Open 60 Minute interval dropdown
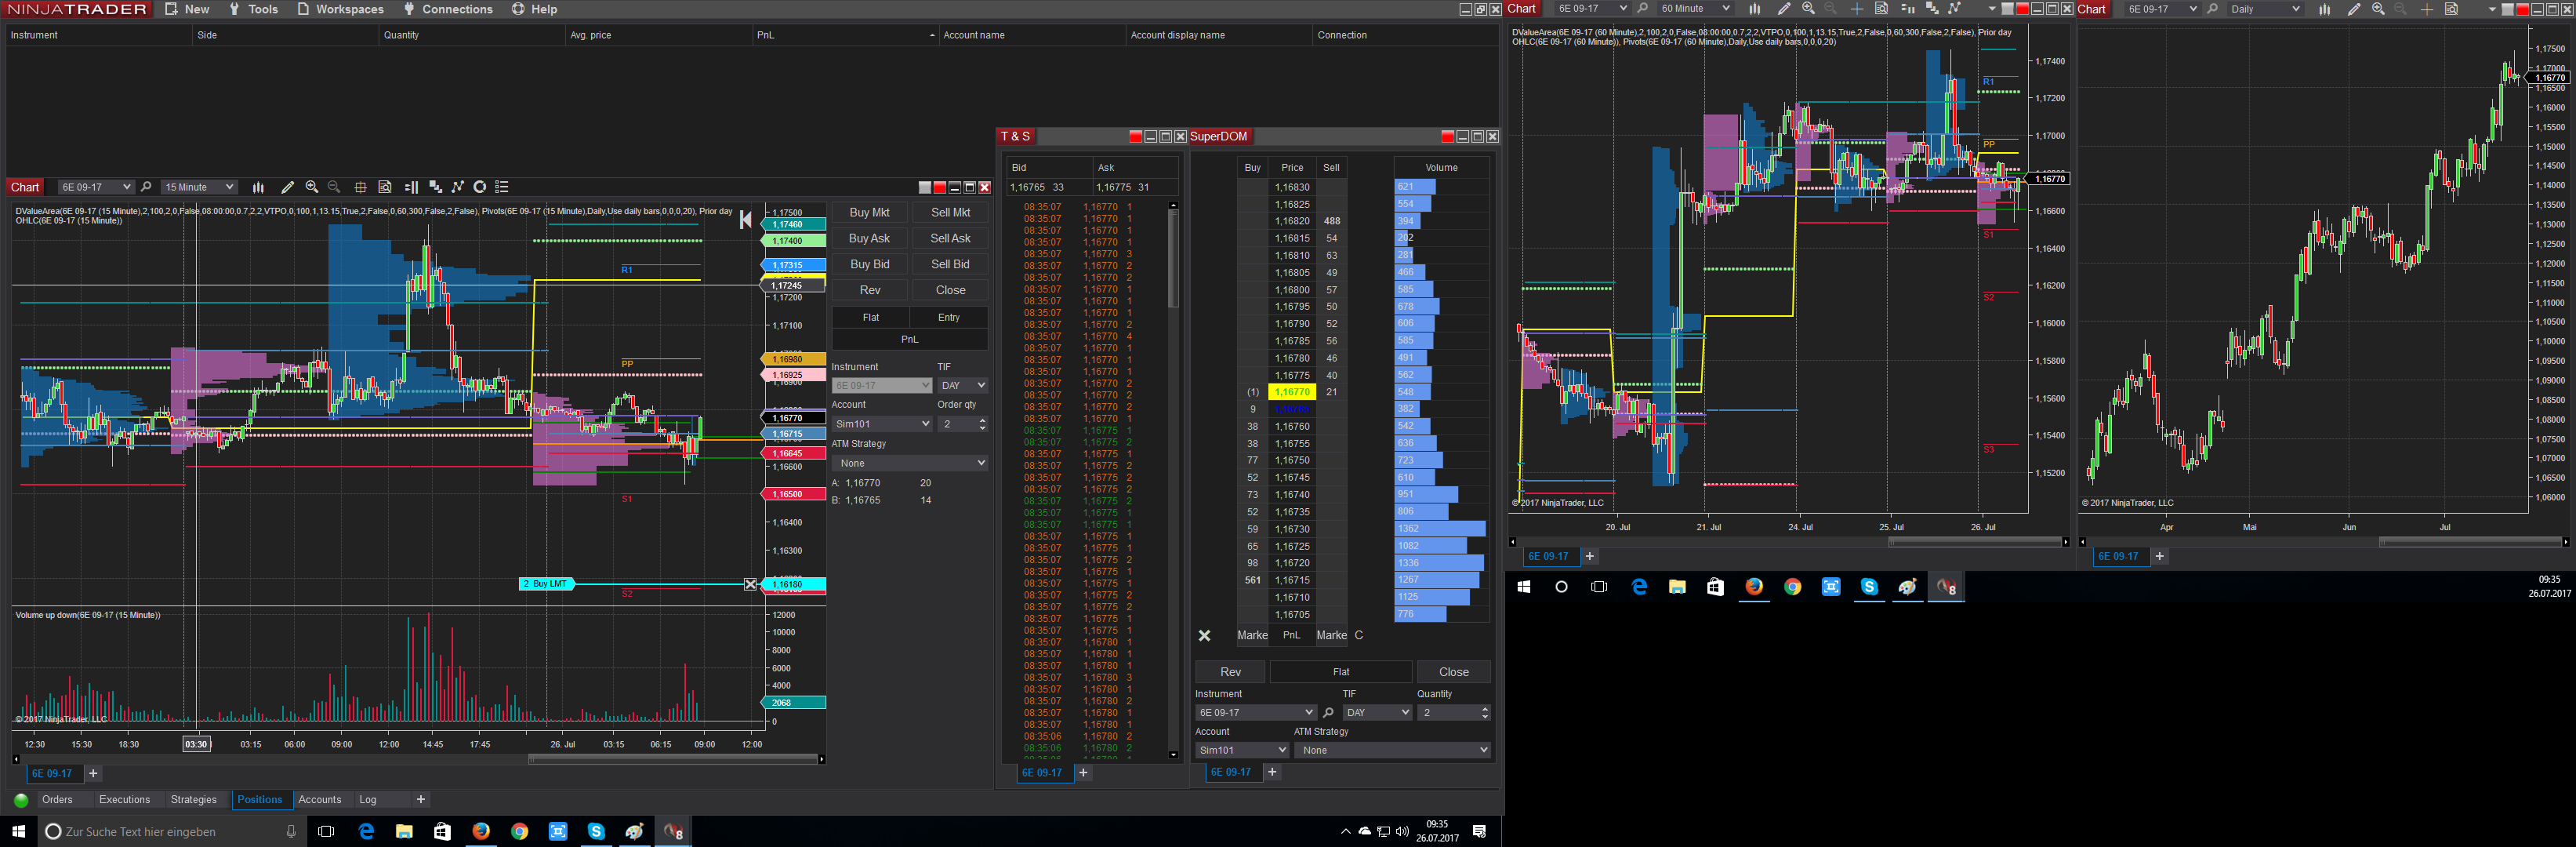The height and width of the screenshot is (847, 2576). click(x=1695, y=9)
